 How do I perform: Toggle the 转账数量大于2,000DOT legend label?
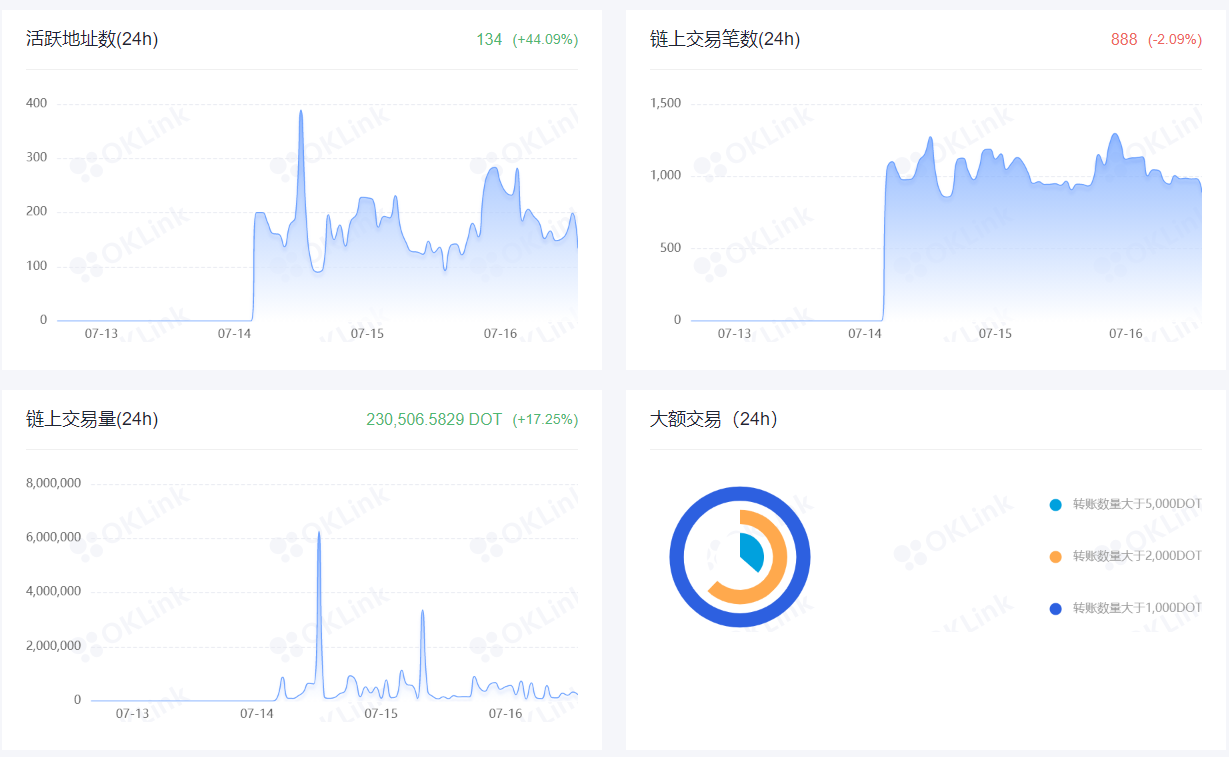(x=1136, y=556)
